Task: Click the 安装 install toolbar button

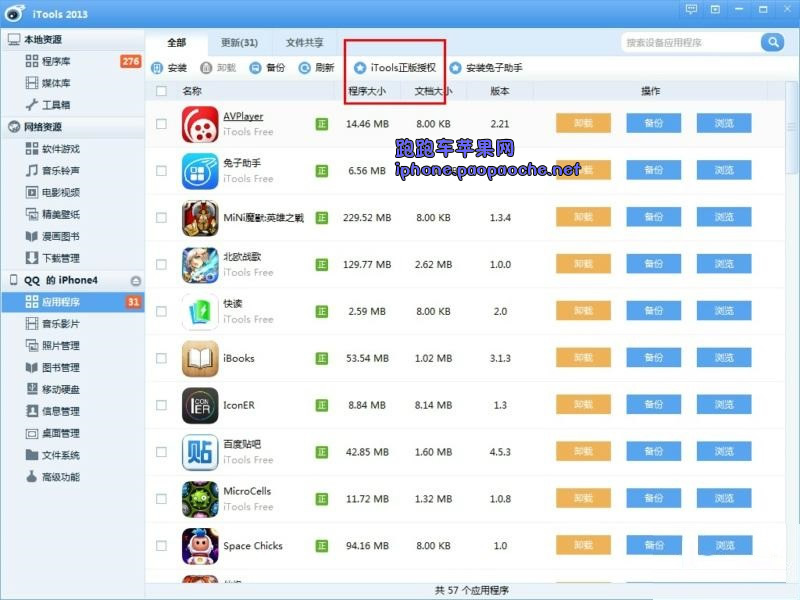Action: (169, 67)
